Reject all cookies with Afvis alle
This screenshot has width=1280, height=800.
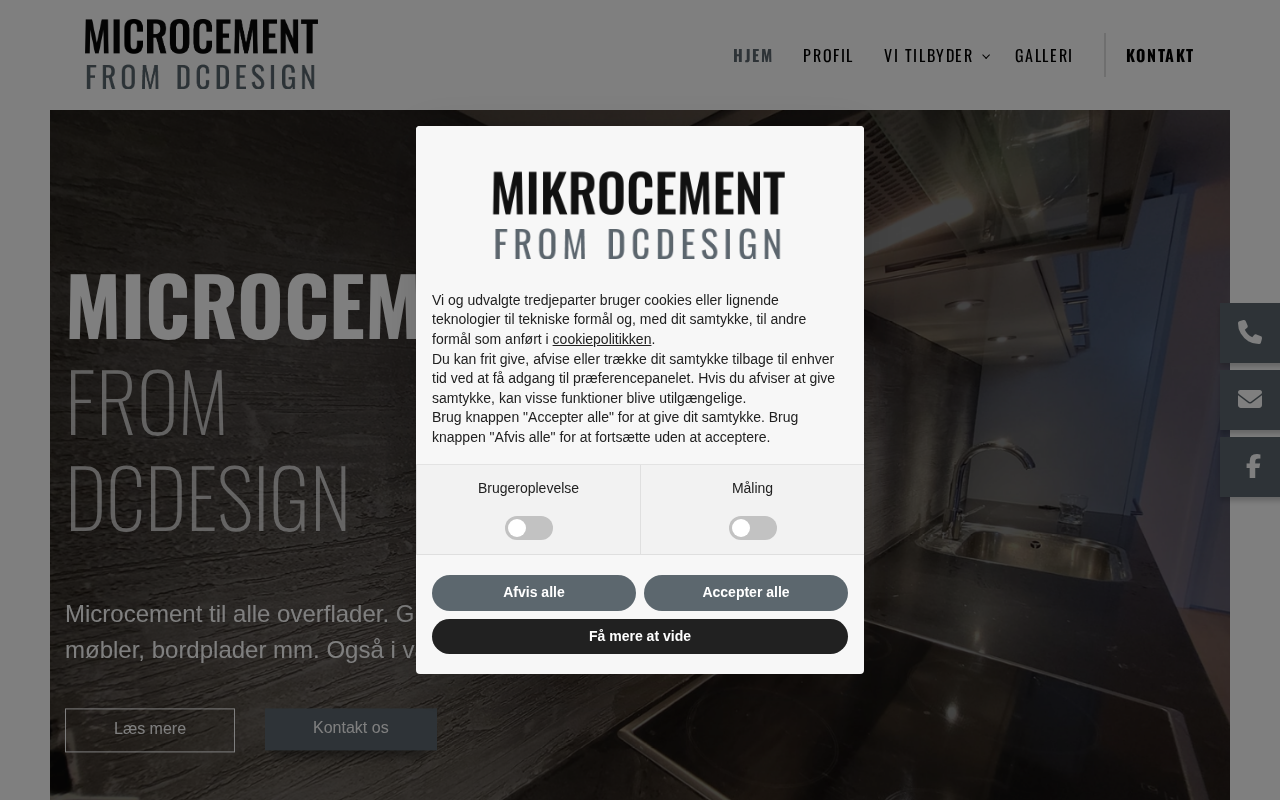pyautogui.click(x=534, y=593)
